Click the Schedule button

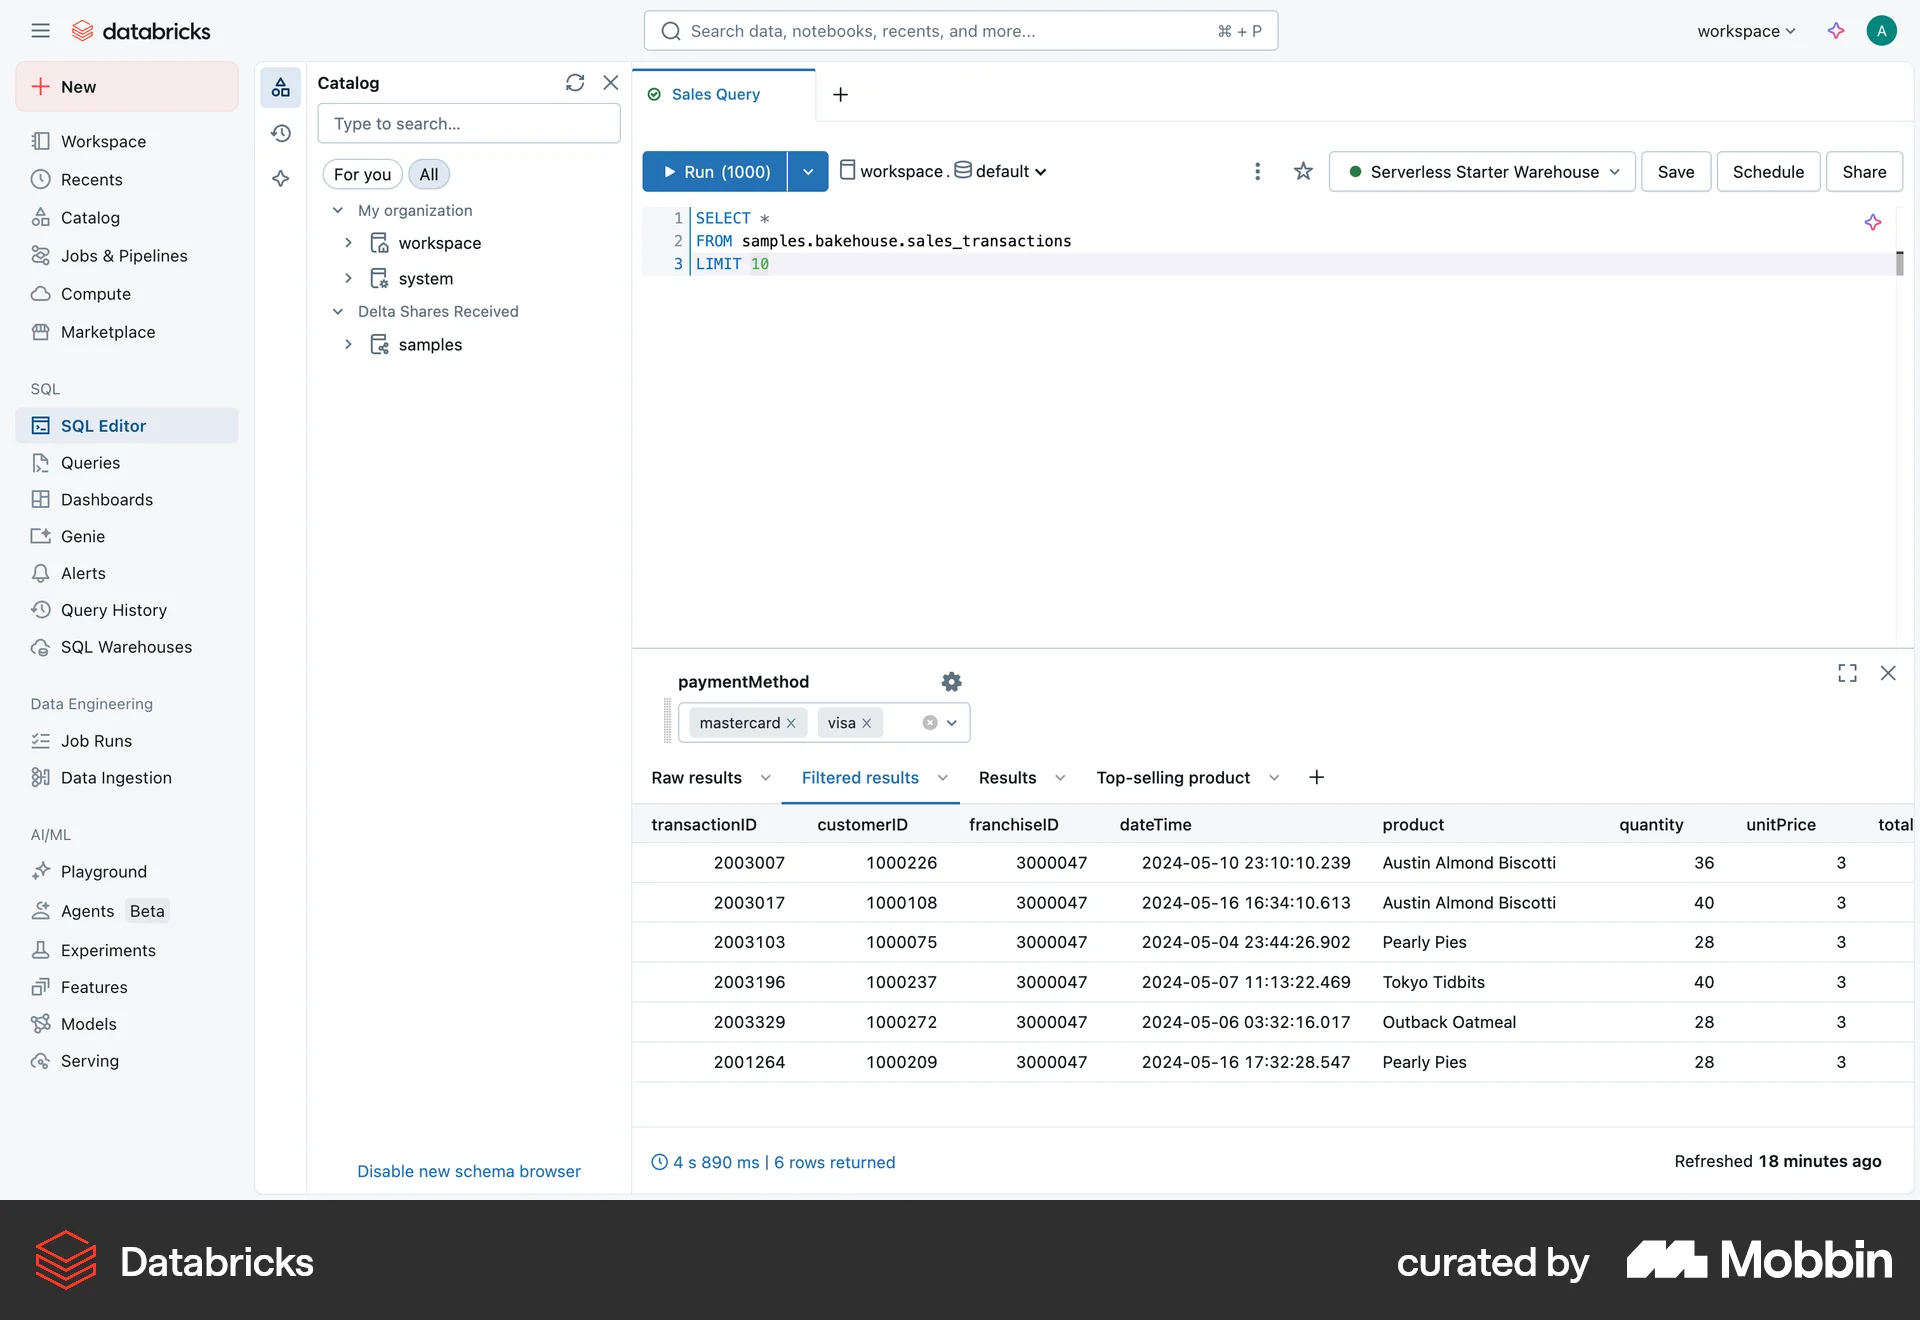(1768, 172)
